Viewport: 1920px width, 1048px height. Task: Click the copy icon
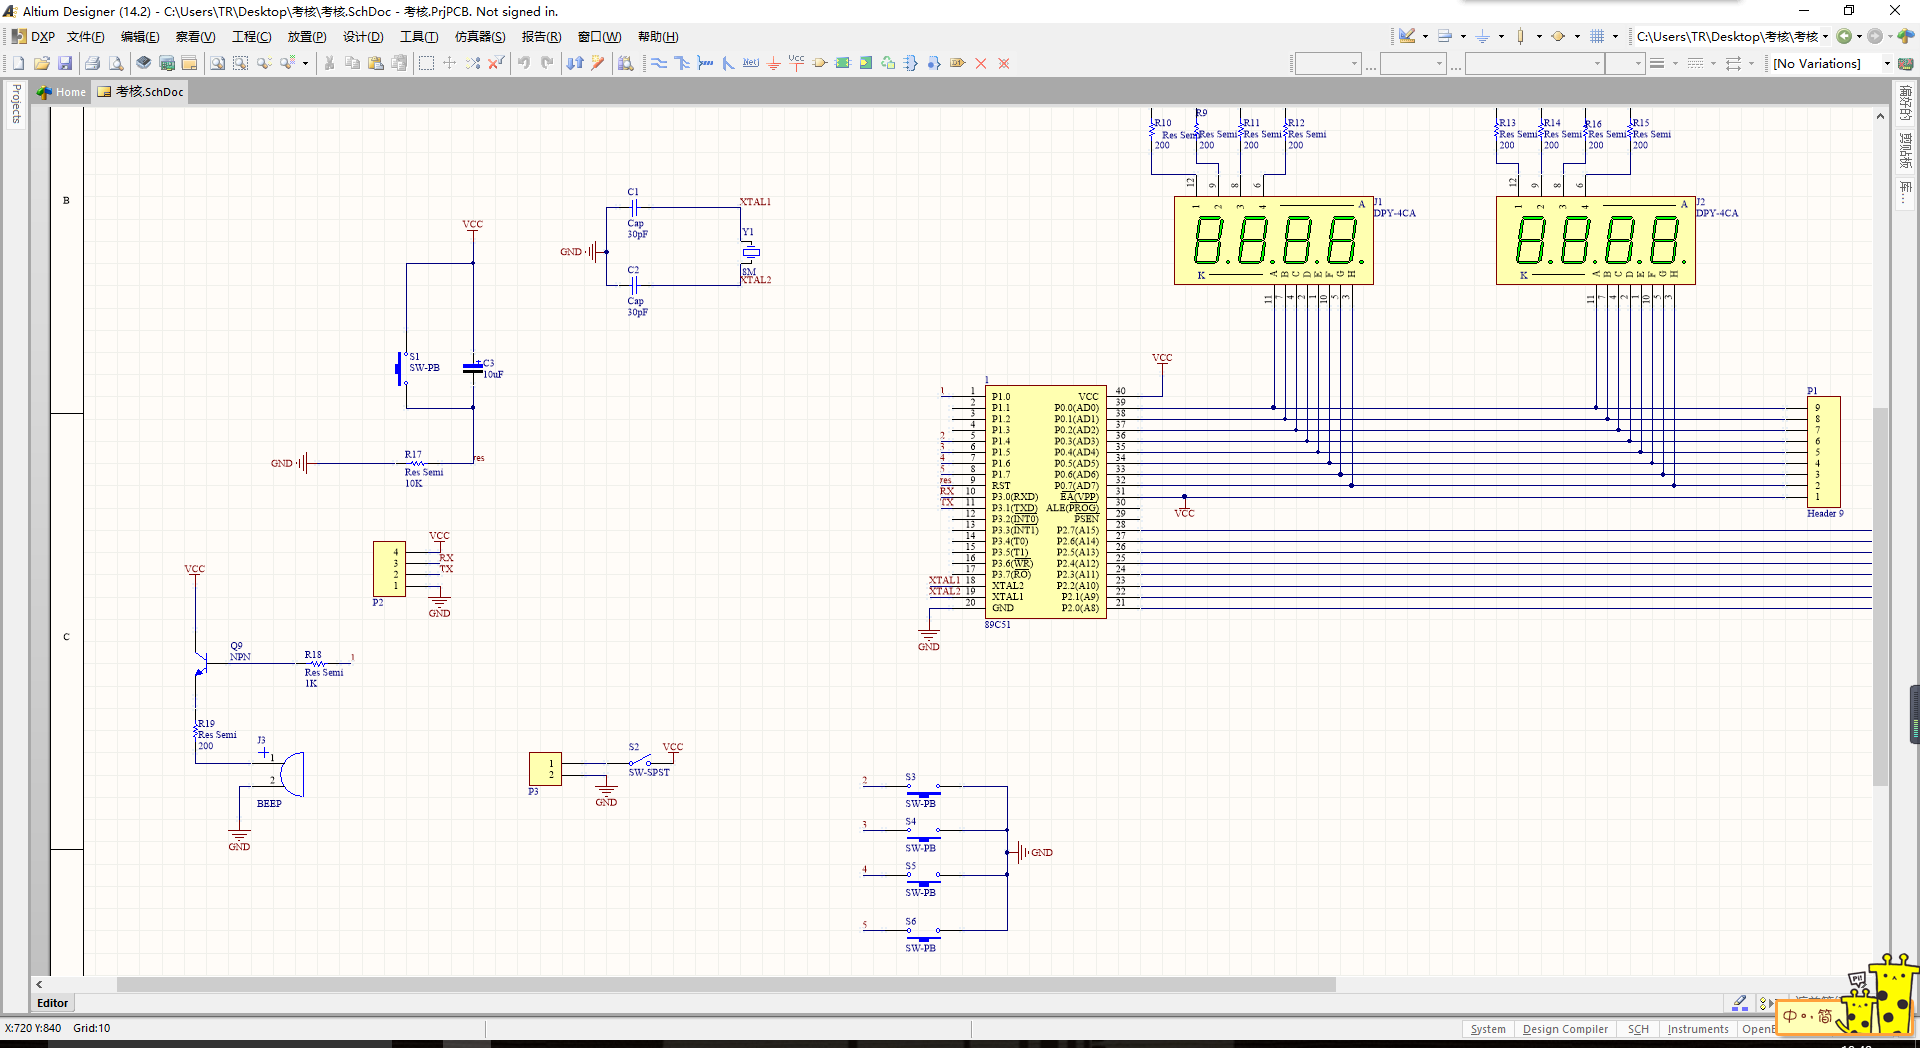coord(352,63)
